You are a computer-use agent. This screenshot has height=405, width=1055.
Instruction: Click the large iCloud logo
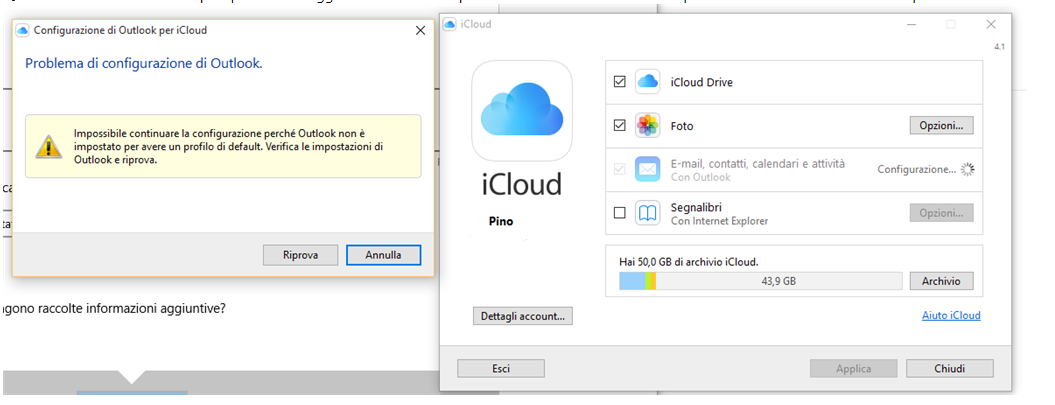click(x=522, y=110)
